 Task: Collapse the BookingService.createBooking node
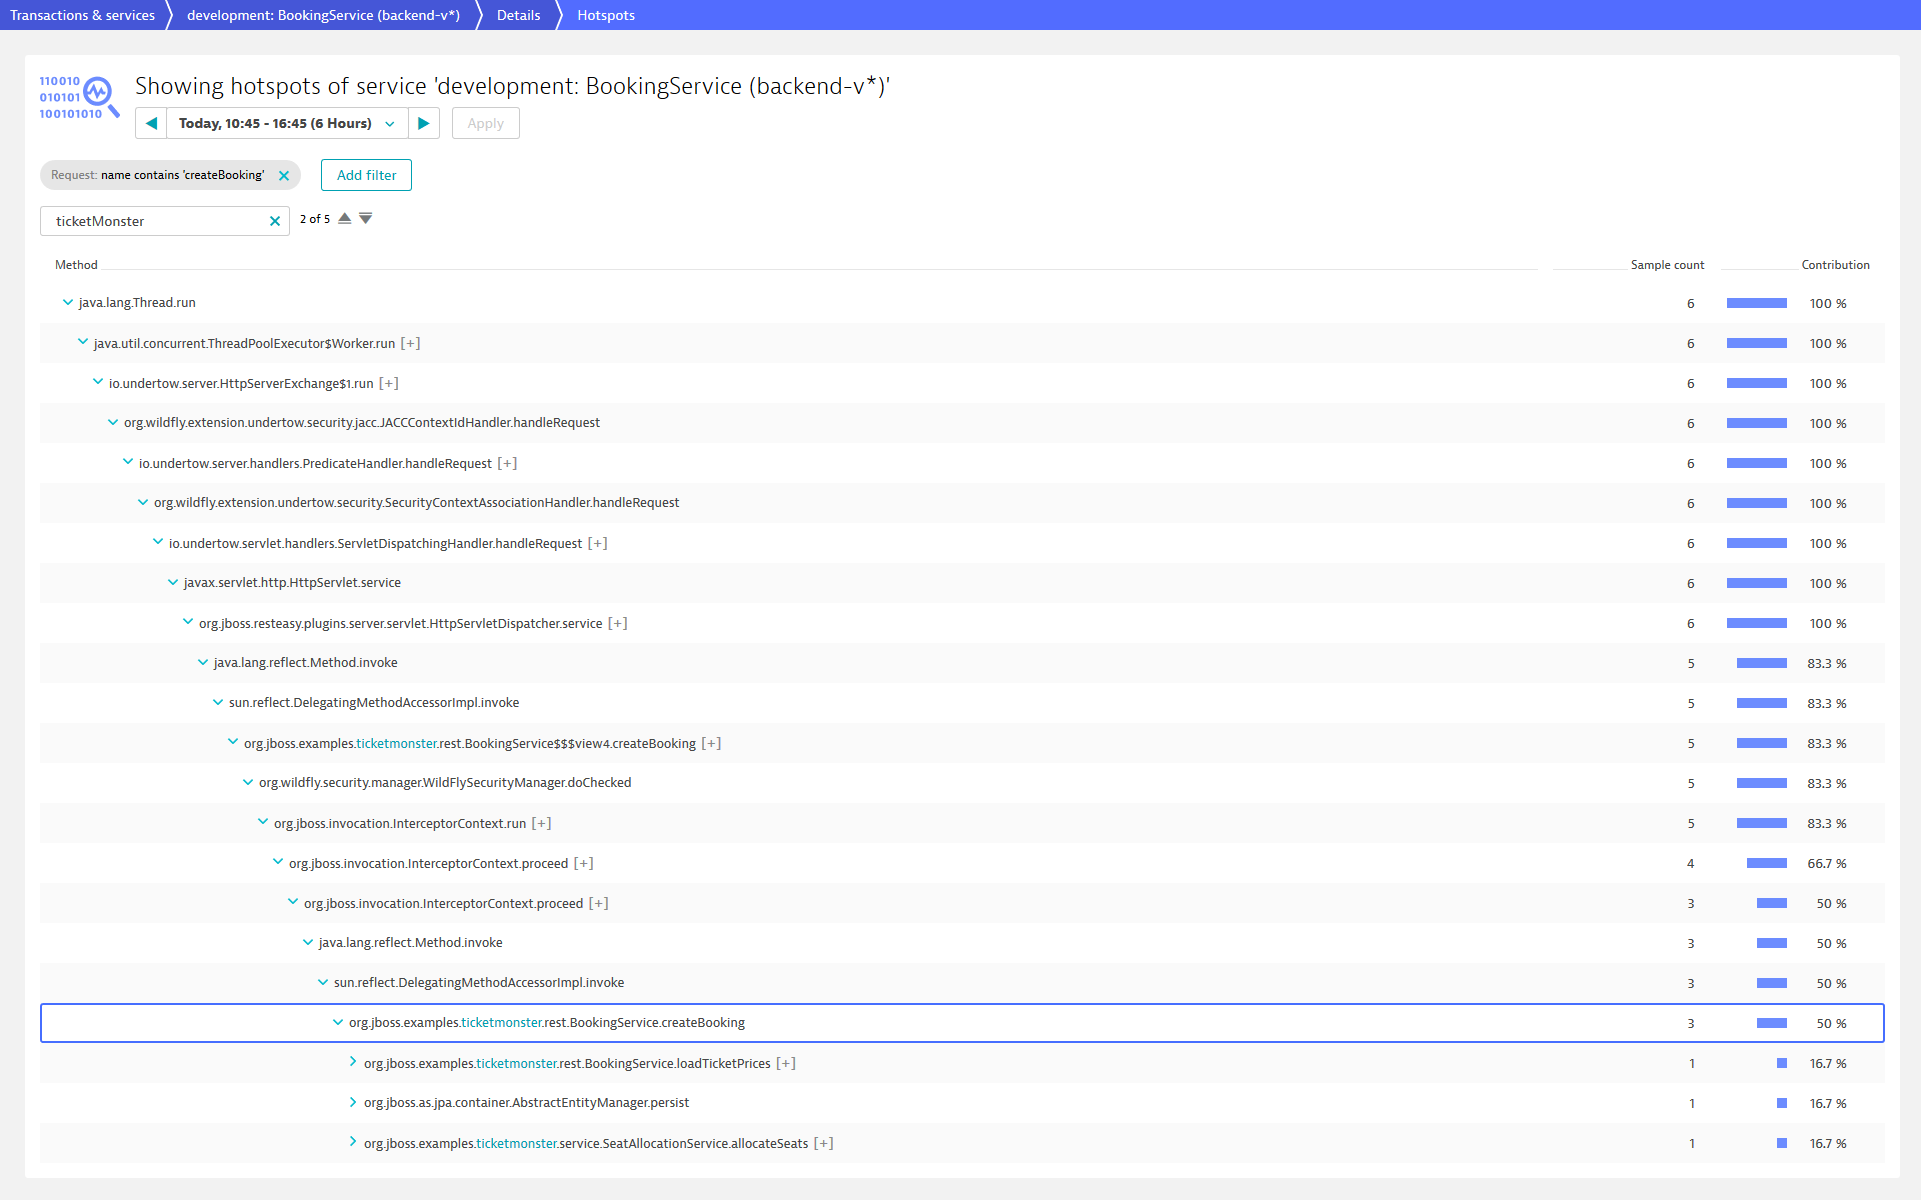point(338,1022)
